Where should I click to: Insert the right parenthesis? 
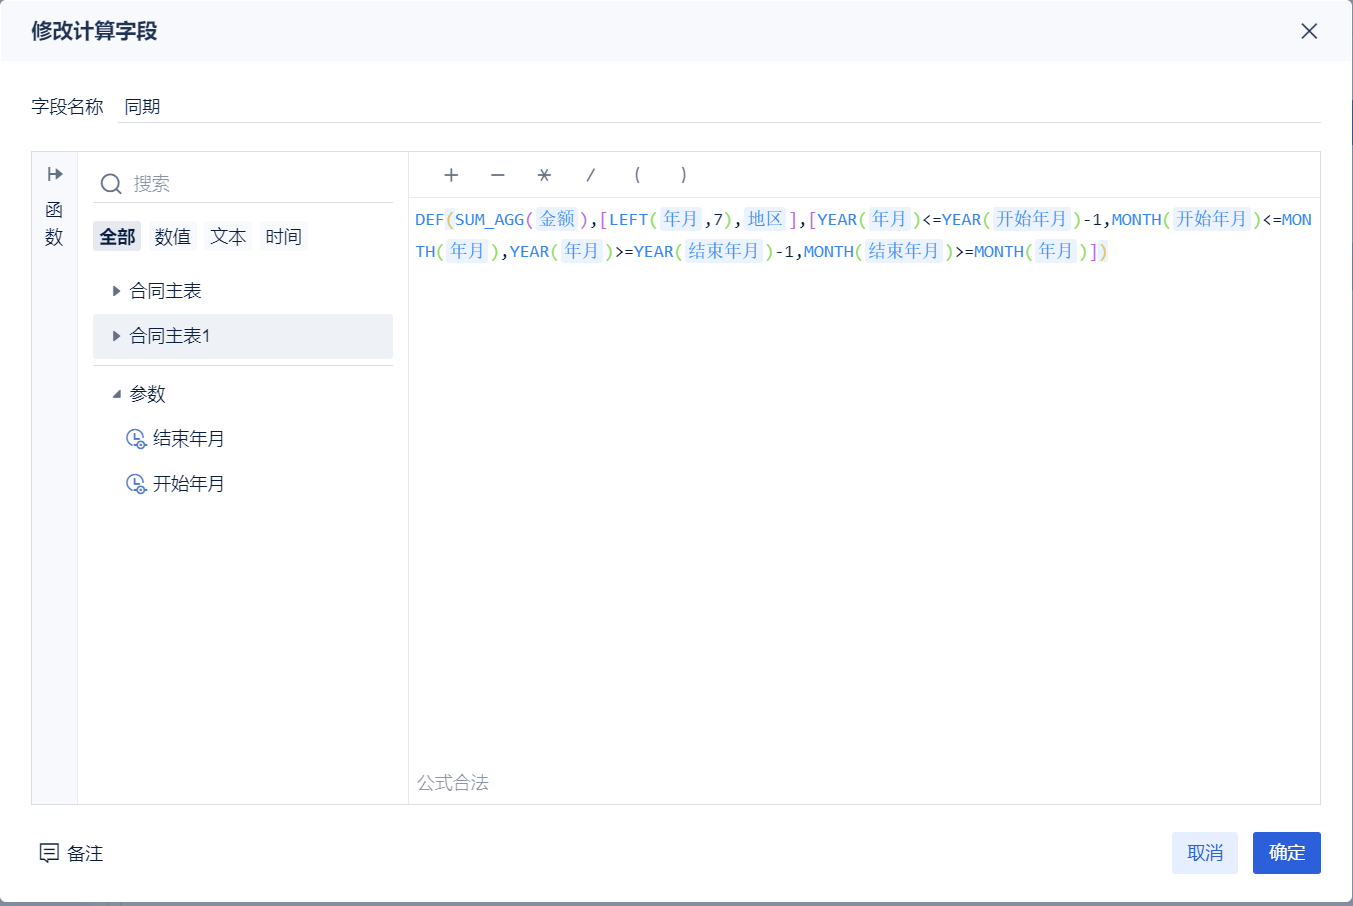point(684,175)
